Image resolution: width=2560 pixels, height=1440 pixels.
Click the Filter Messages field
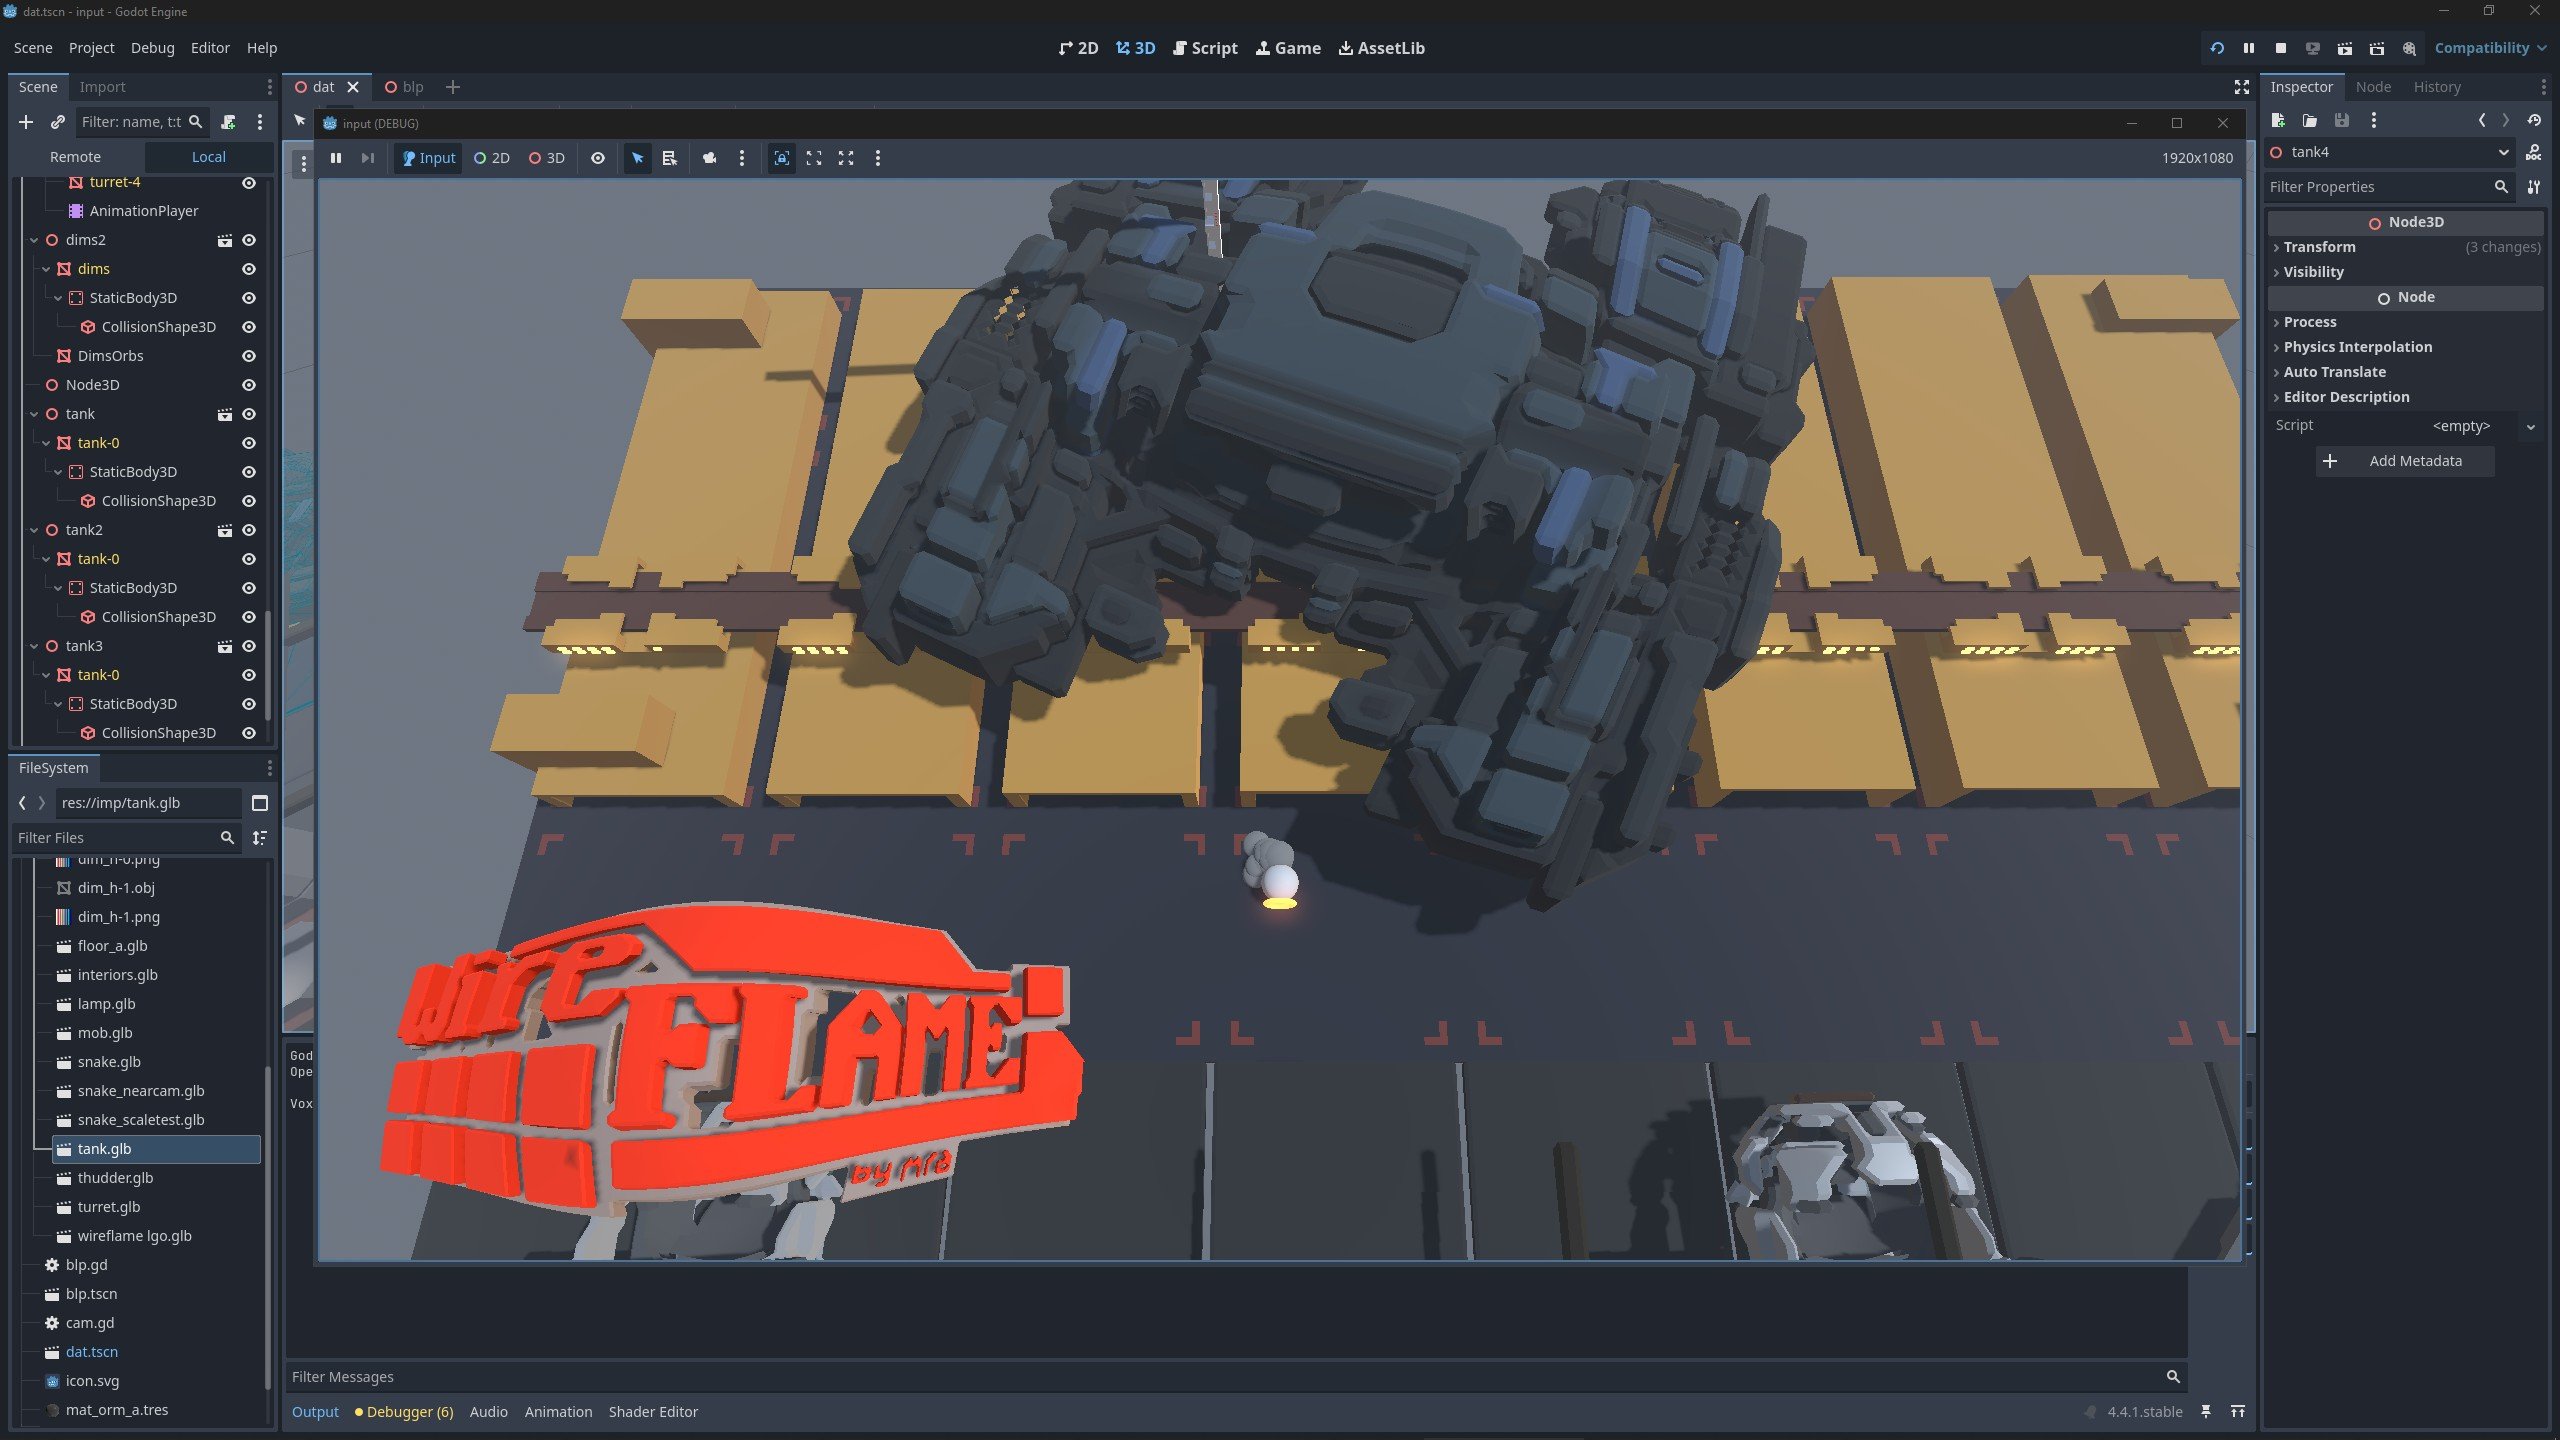pyautogui.click(x=1235, y=1377)
